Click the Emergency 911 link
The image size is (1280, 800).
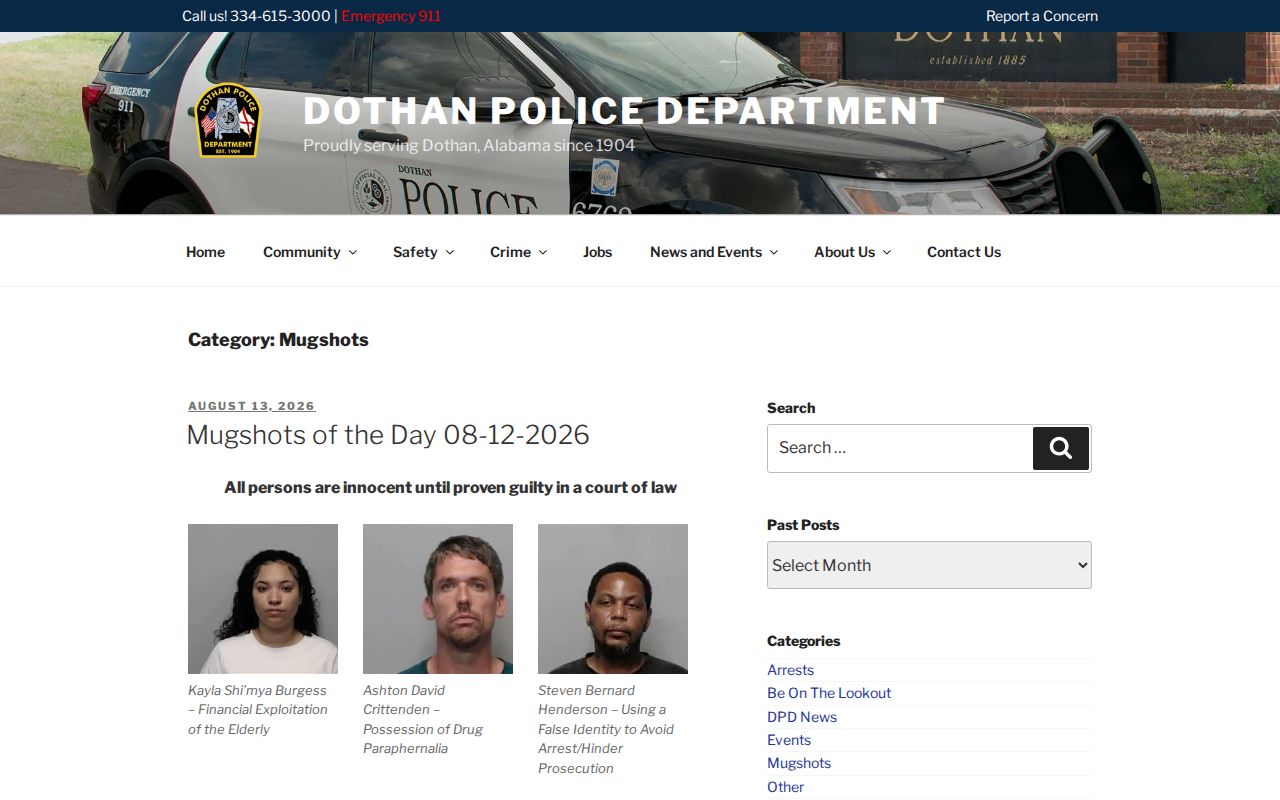click(391, 16)
